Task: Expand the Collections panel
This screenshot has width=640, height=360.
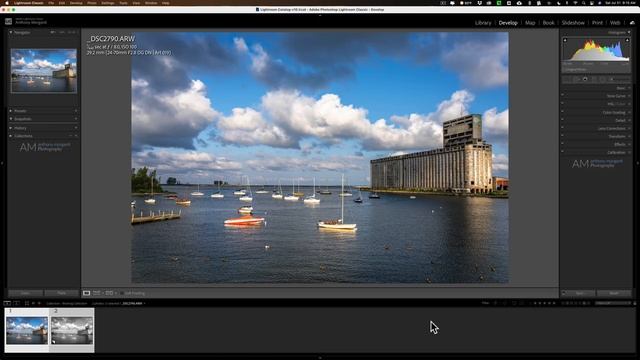Action: (11, 136)
